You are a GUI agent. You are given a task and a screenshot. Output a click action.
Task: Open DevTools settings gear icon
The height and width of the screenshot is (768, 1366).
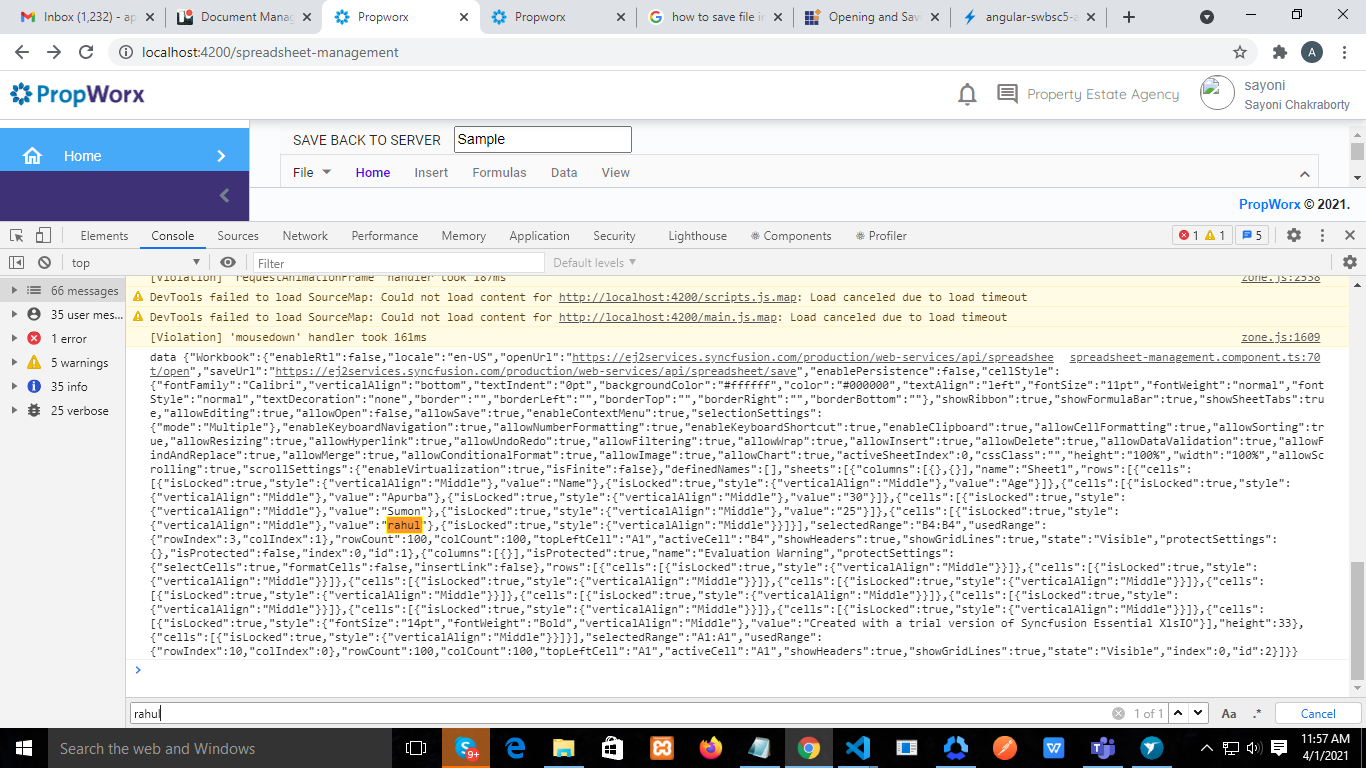click(x=1294, y=236)
